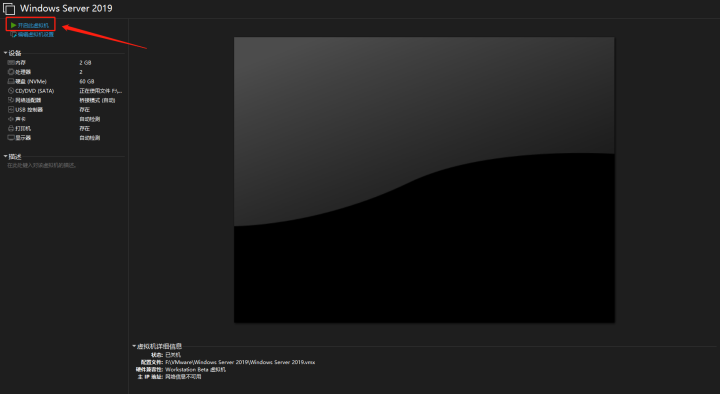
Task: Click the 已关机 status value
Action: [x=173, y=355]
